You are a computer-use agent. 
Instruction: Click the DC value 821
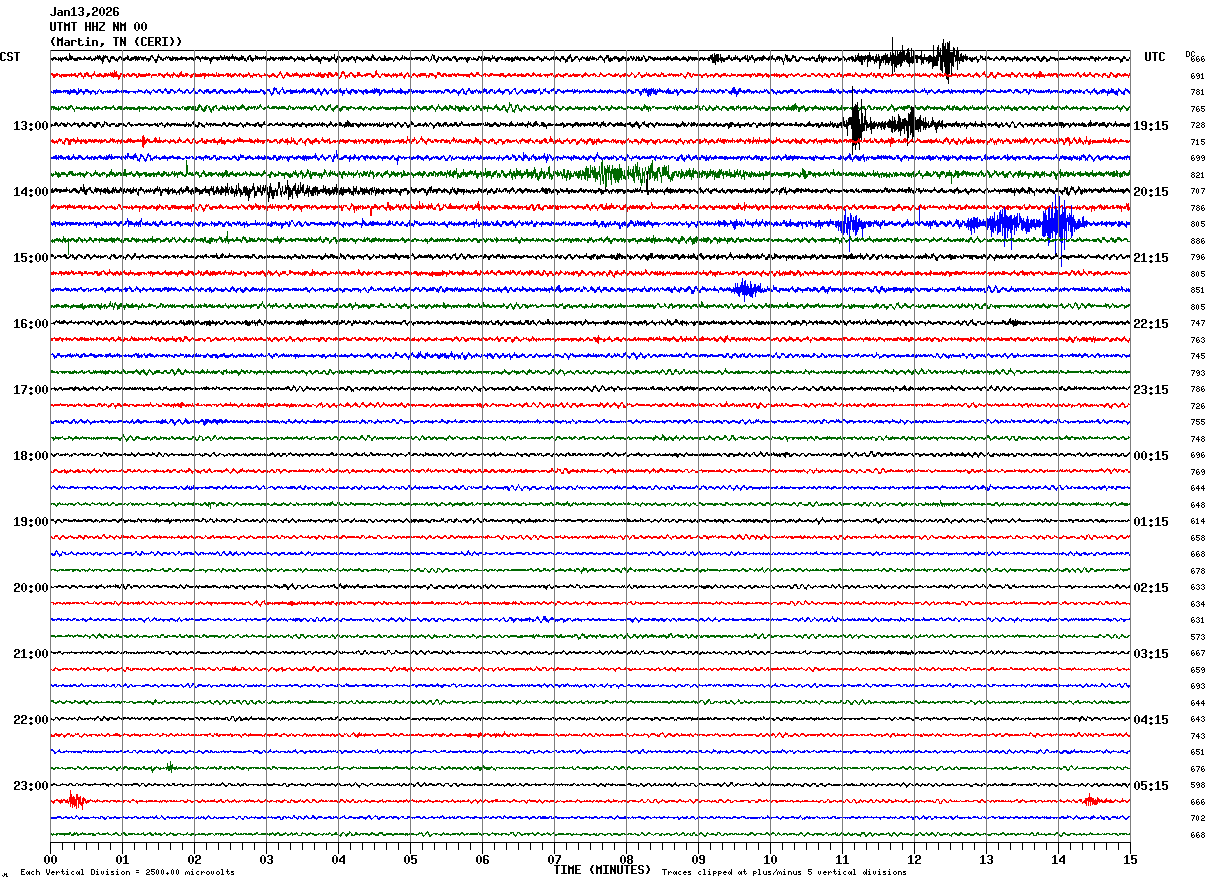(x=1197, y=175)
